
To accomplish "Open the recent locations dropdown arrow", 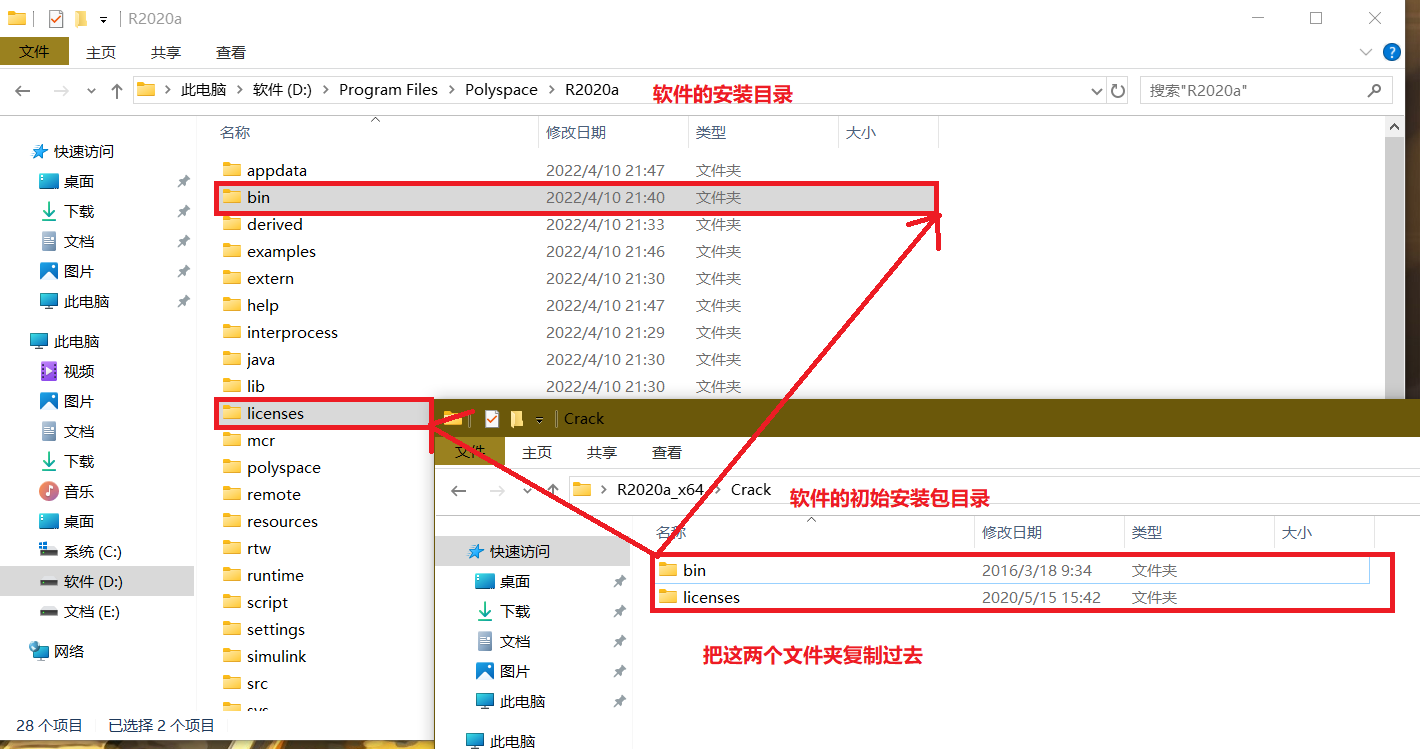I will (91, 91).
